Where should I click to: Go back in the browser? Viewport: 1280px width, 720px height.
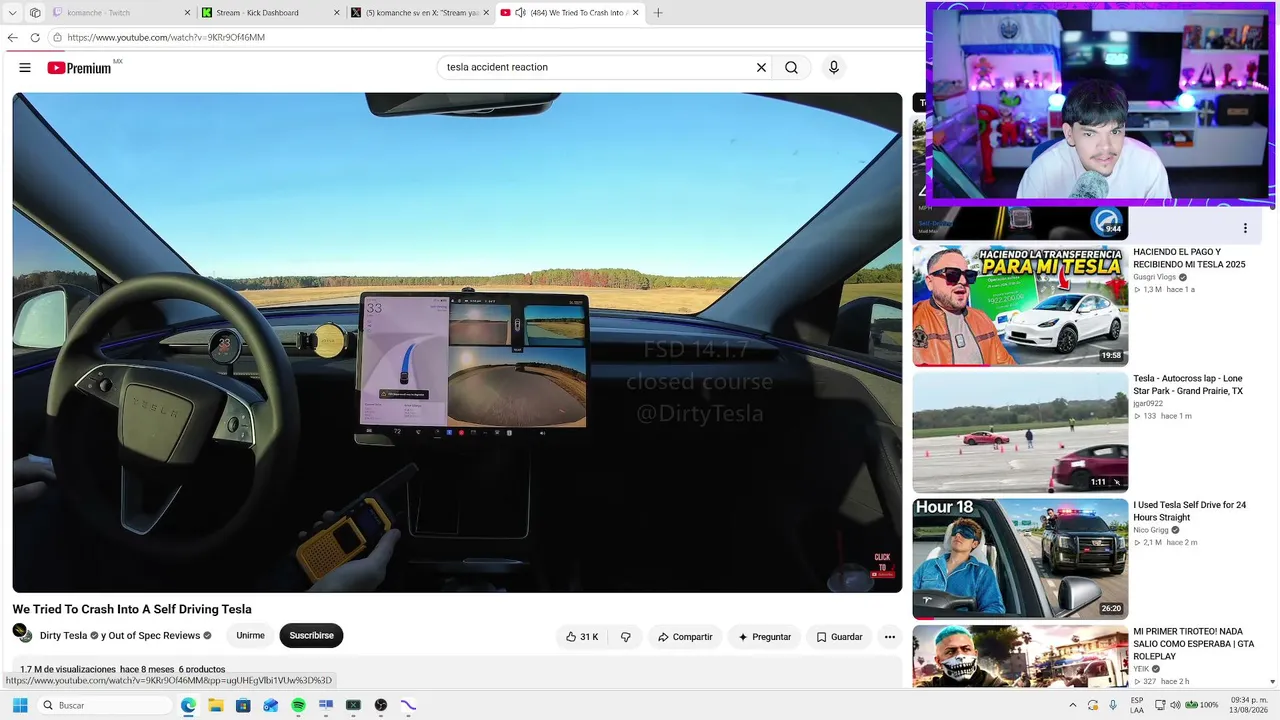[x=13, y=38]
